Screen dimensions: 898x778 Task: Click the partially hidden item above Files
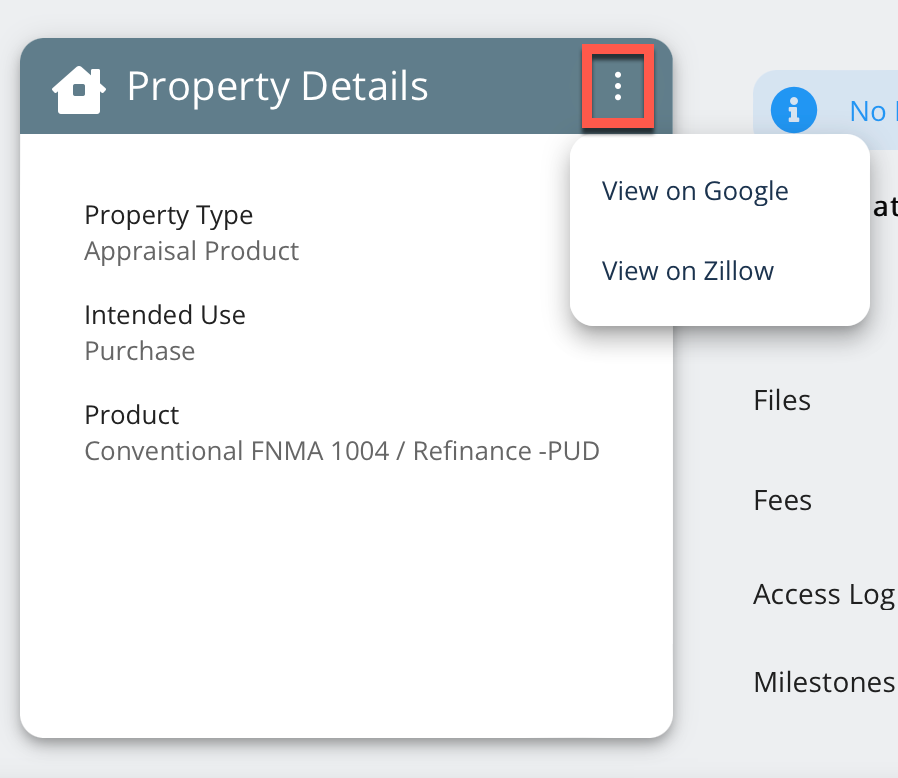884,207
